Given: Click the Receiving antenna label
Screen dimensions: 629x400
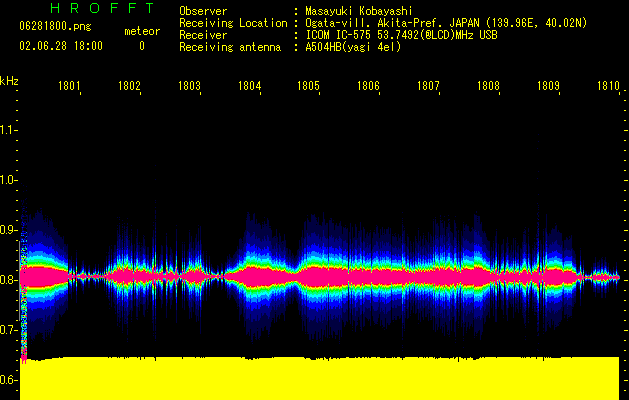Looking at the screenshot, I should 230,47.
